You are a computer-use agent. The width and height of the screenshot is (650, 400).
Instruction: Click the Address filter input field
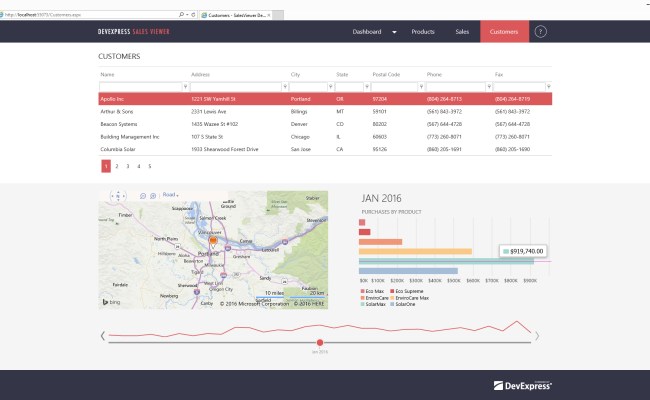[236, 87]
